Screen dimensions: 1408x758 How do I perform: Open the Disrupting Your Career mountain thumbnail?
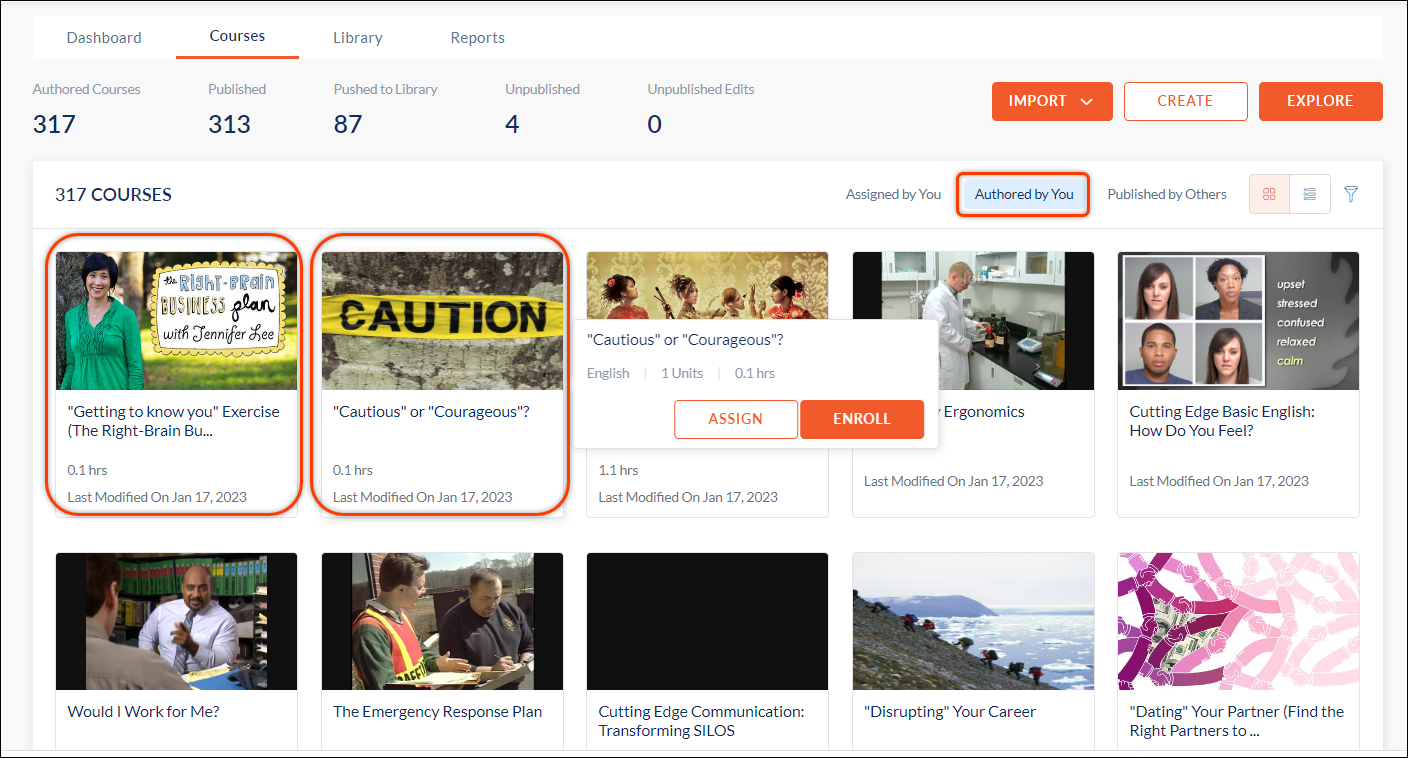pyautogui.click(x=973, y=621)
